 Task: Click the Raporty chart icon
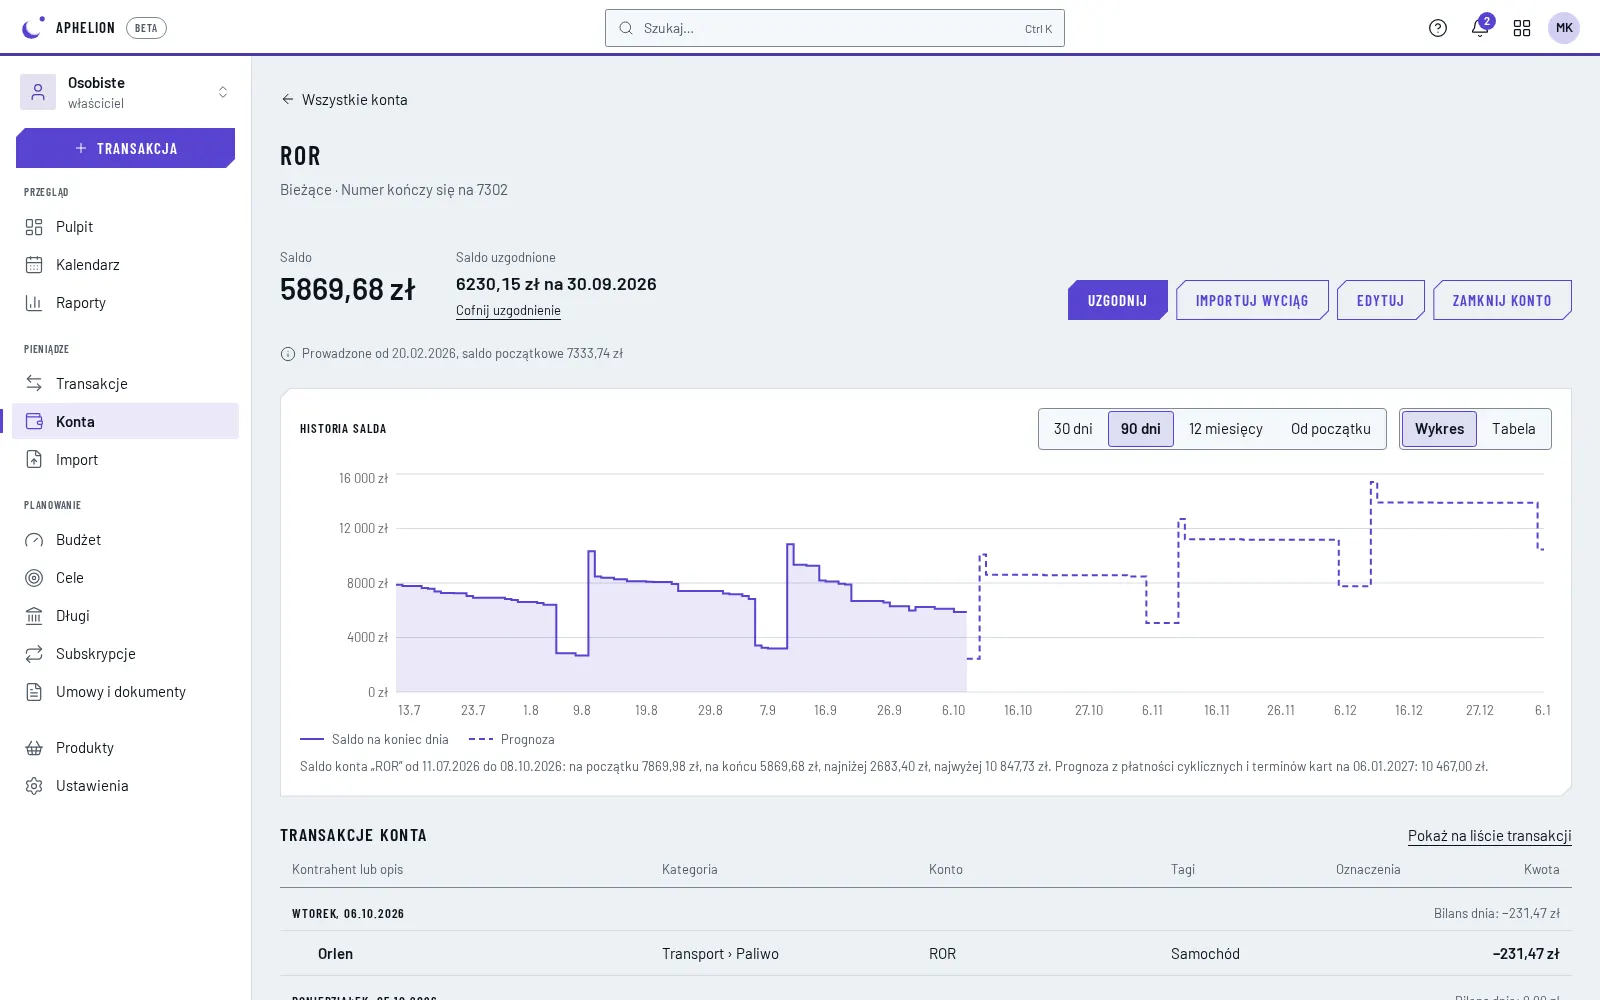coord(34,303)
